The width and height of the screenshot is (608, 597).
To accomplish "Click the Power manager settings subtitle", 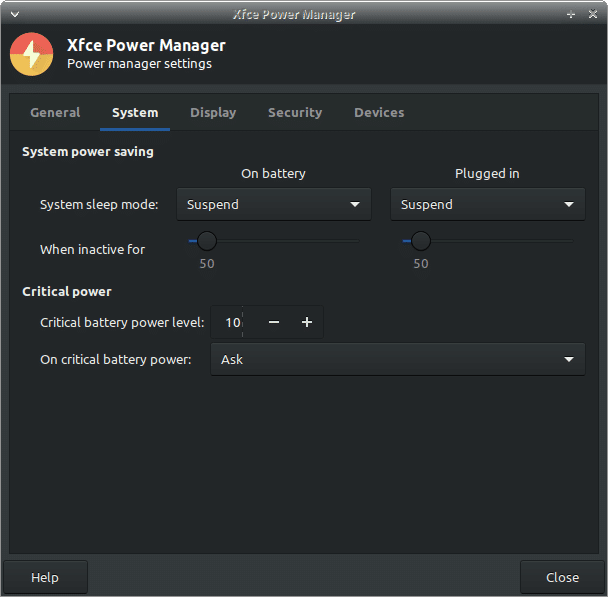I will tap(140, 64).
